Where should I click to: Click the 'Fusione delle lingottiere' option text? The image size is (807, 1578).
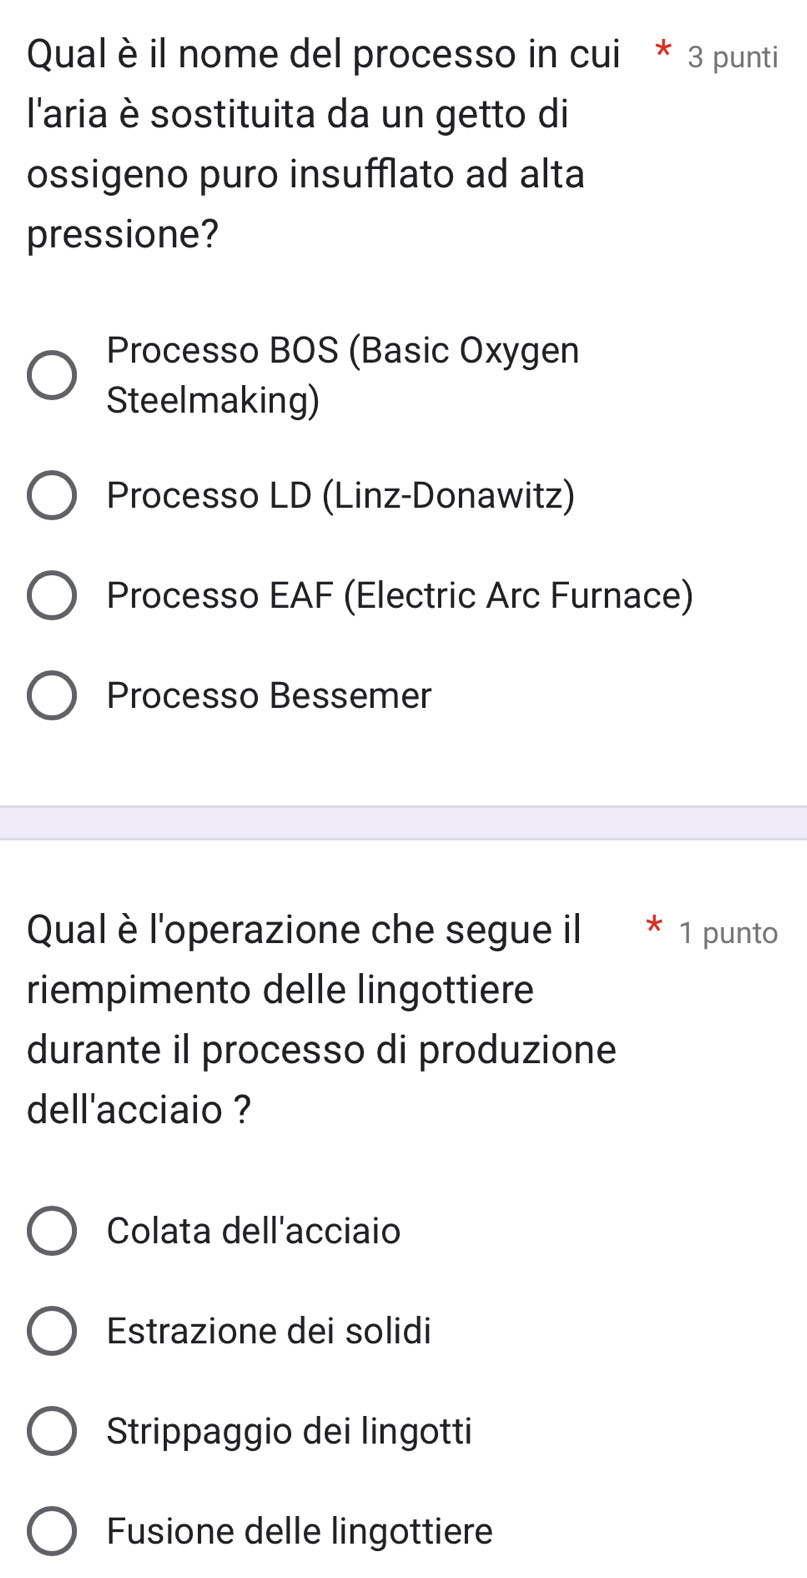[x=299, y=1531]
